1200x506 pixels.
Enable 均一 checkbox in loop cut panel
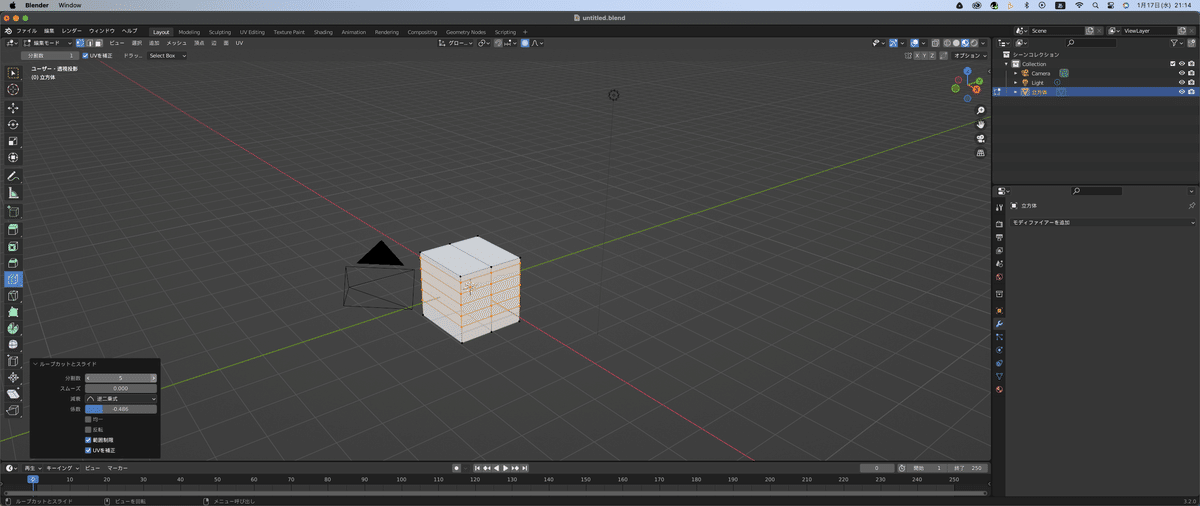(88, 419)
